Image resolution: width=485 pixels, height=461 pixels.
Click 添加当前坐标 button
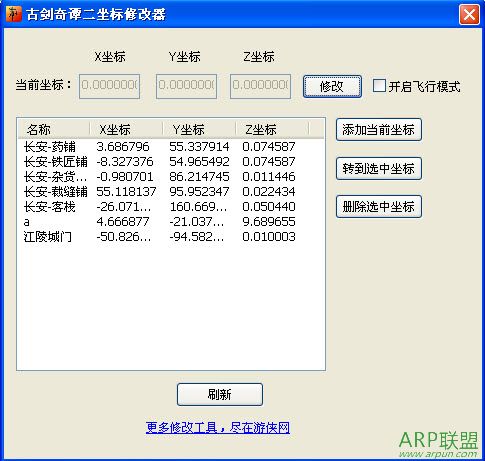pyautogui.click(x=379, y=129)
